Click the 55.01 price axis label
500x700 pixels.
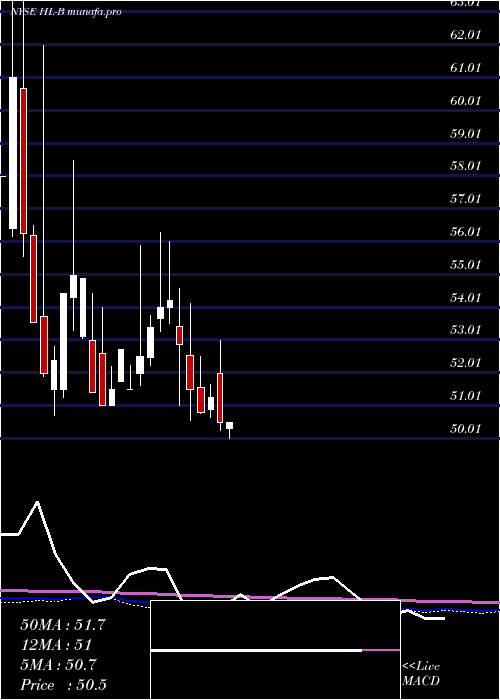coord(466,265)
